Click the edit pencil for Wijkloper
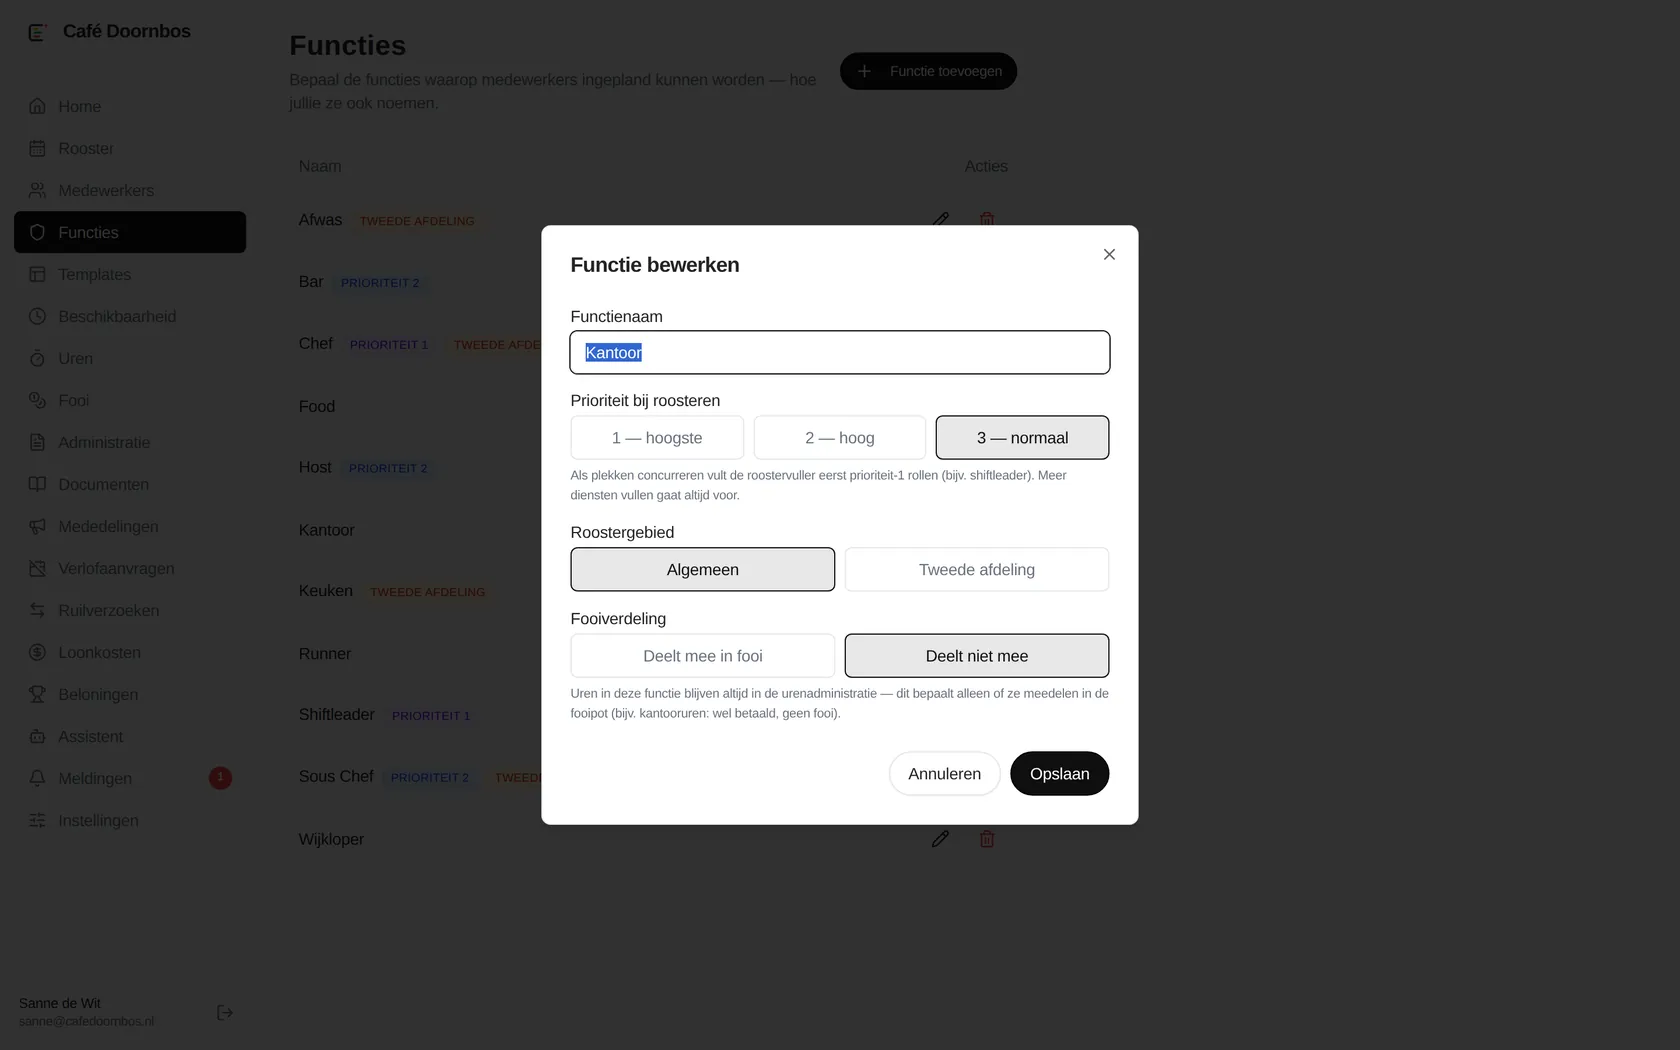This screenshot has height=1050, width=1680. click(x=940, y=839)
